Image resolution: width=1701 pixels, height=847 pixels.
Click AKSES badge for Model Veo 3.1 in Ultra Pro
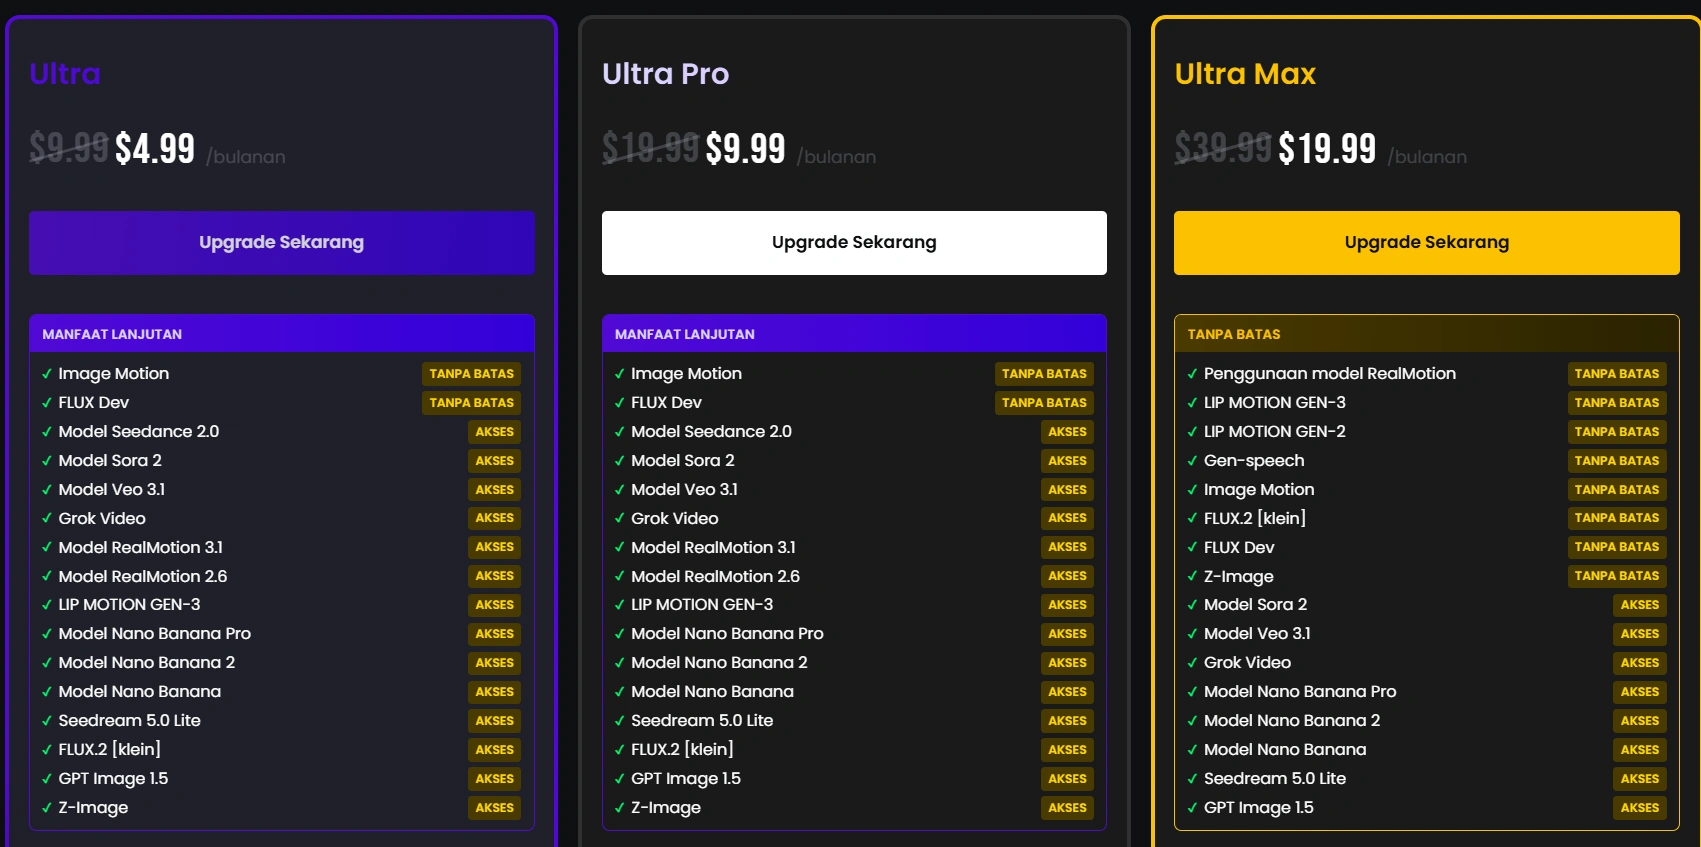pos(1067,490)
